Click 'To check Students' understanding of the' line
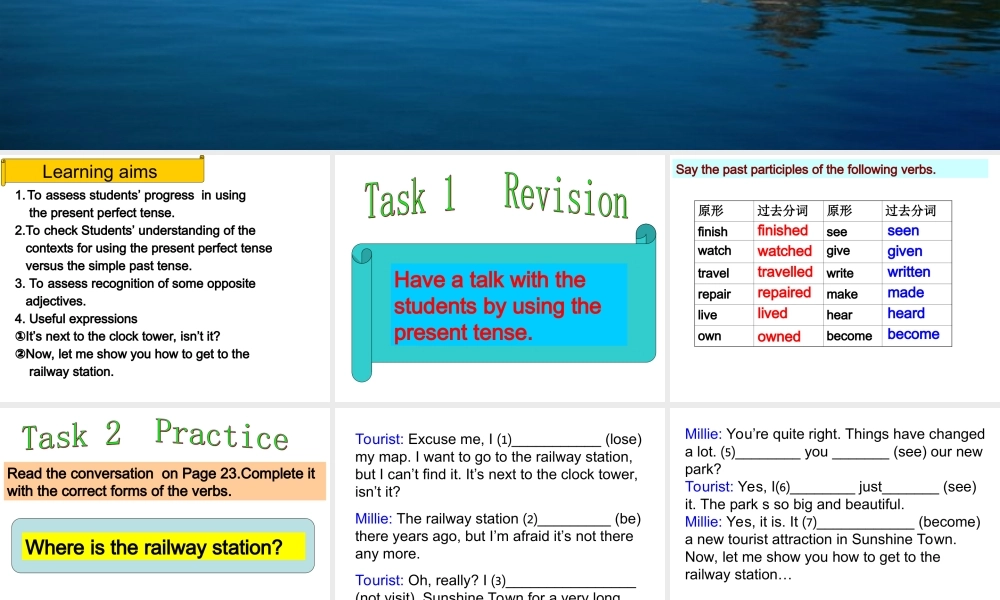 tap(135, 230)
